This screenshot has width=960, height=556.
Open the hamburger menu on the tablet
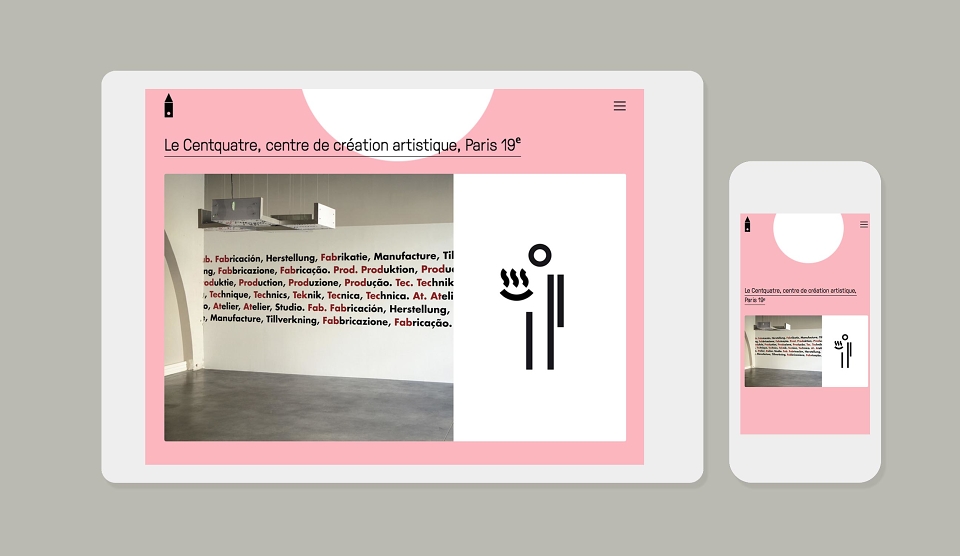620,106
